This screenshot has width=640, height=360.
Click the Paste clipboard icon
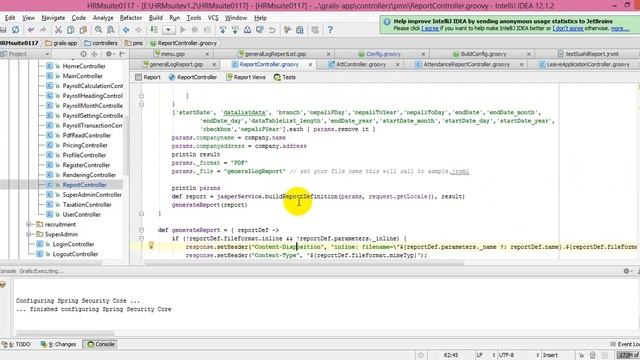point(83,30)
